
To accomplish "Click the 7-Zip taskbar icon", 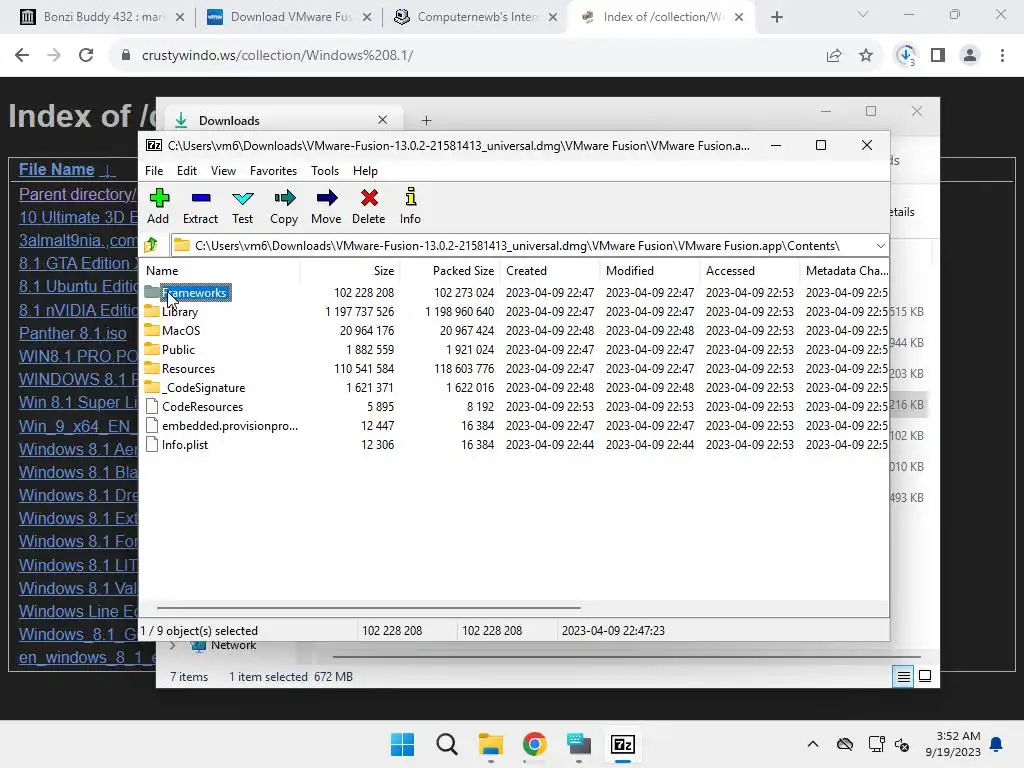I will [623, 744].
